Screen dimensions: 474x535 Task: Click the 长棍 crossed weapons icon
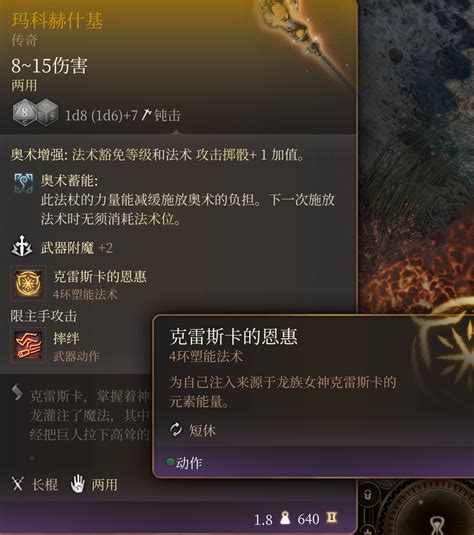point(18,483)
